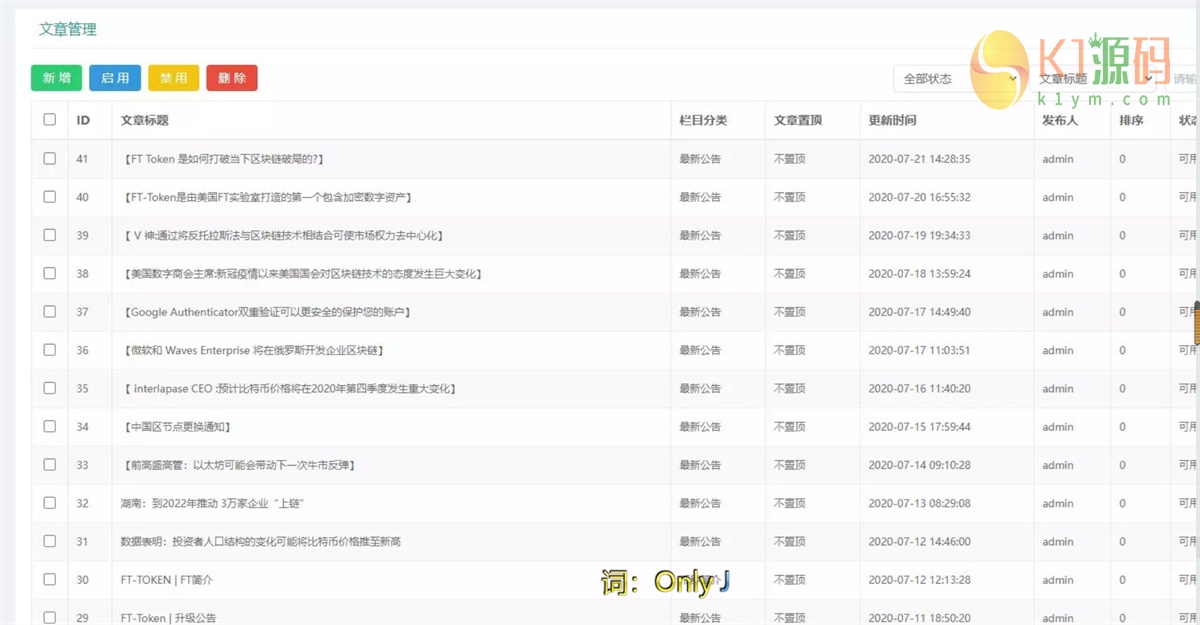Click the update time 2020-07-13 08:29:08
Image resolution: width=1200 pixels, height=625 pixels.
tap(919, 503)
